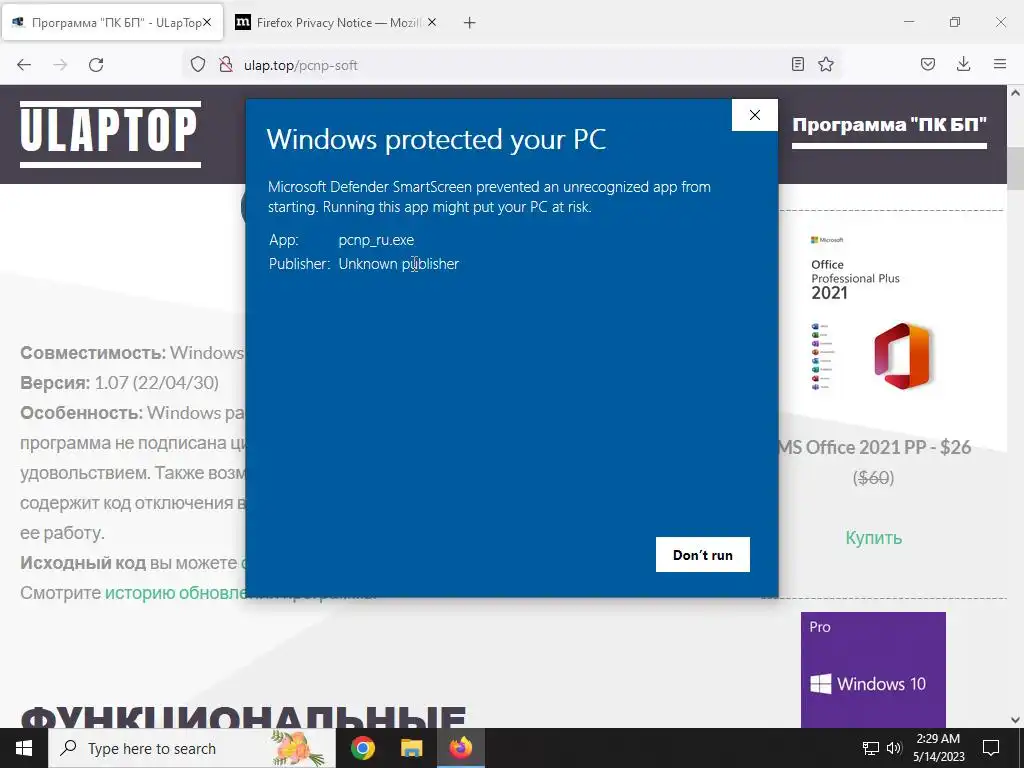Click the Купить link under MS Office
This screenshot has width=1024, height=768.
[x=874, y=537]
